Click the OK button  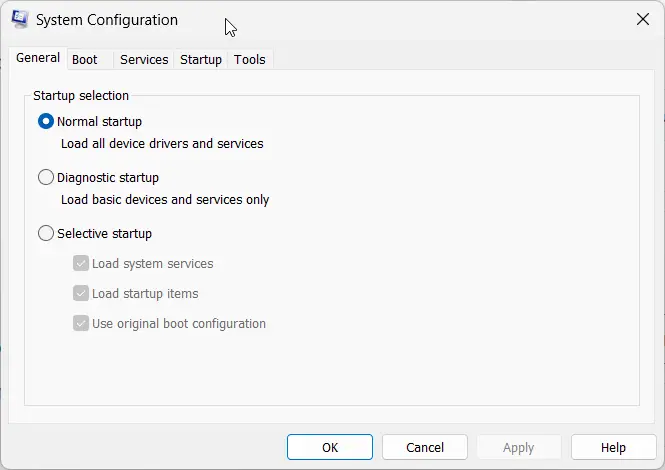(330, 447)
